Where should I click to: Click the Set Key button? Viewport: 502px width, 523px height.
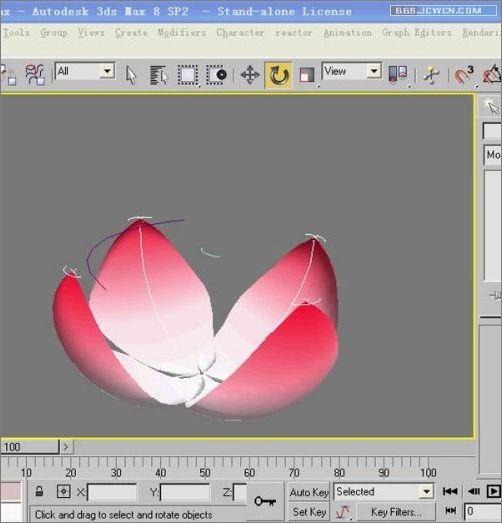point(309,512)
